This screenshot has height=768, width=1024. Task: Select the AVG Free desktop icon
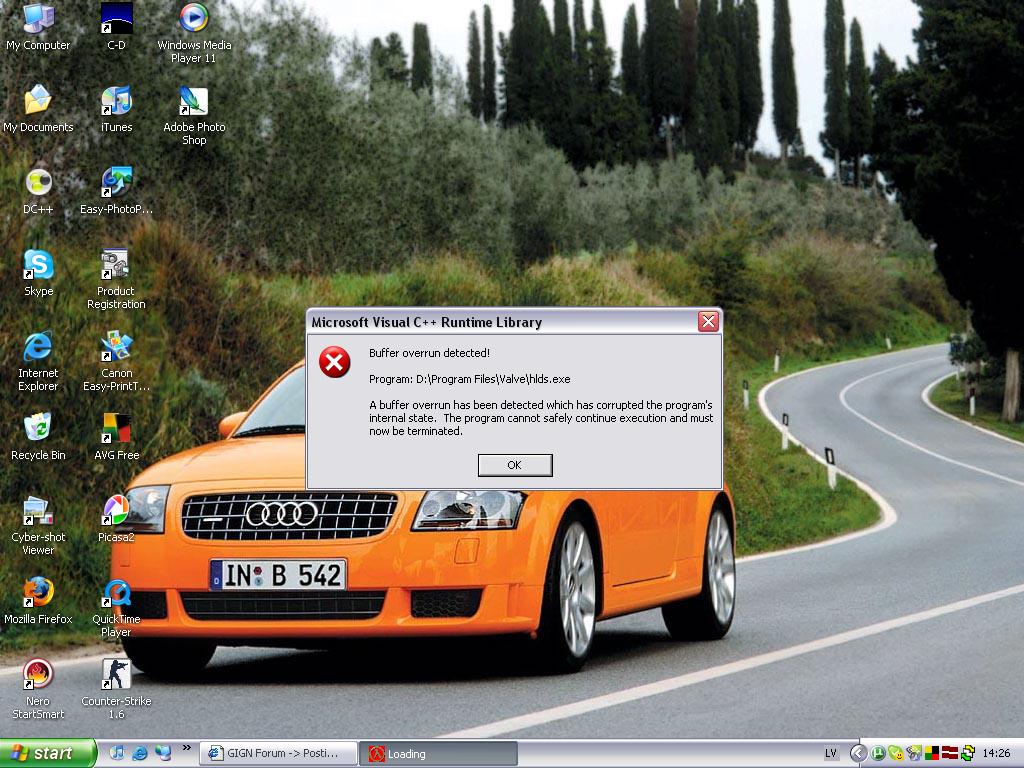pyautogui.click(x=116, y=429)
